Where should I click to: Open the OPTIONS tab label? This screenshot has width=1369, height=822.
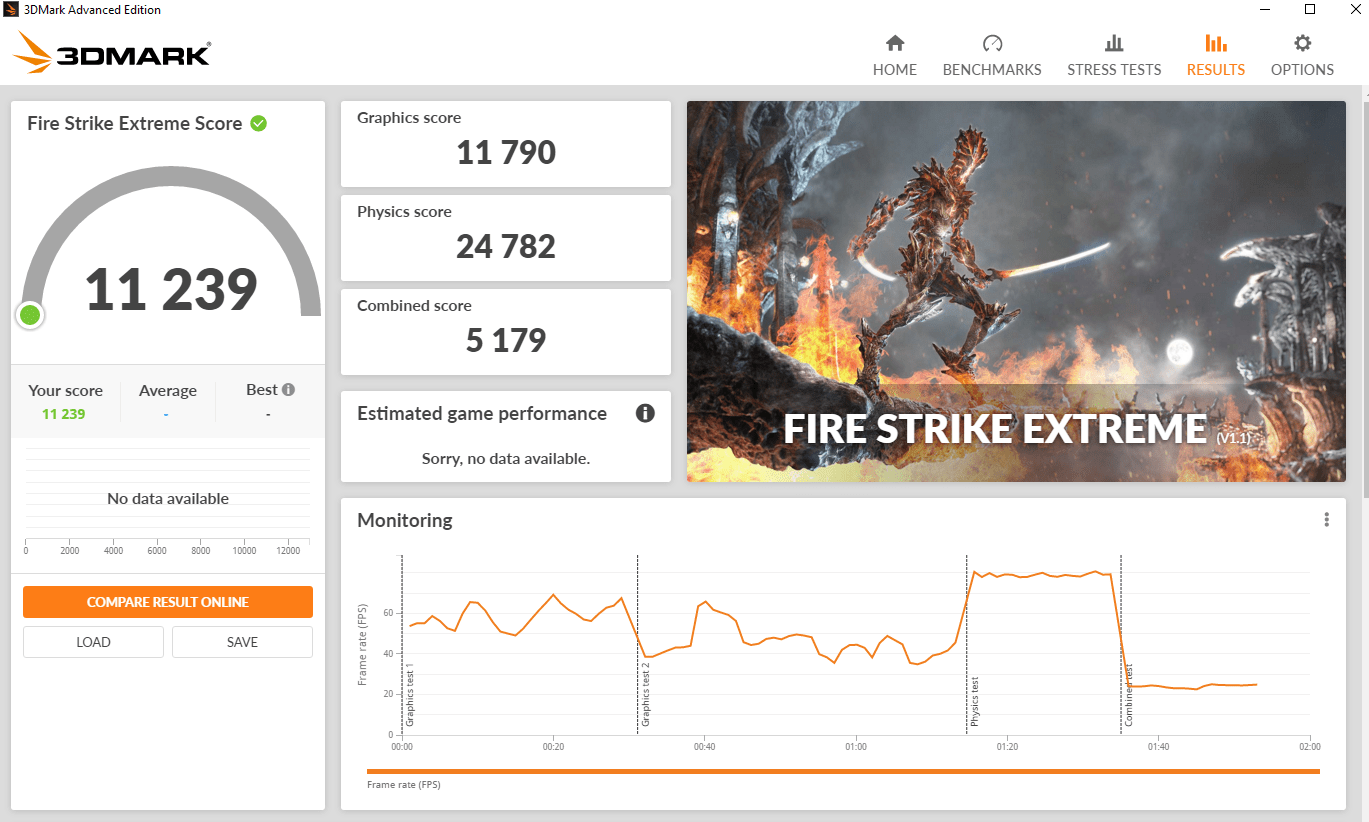pos(1302,70)
